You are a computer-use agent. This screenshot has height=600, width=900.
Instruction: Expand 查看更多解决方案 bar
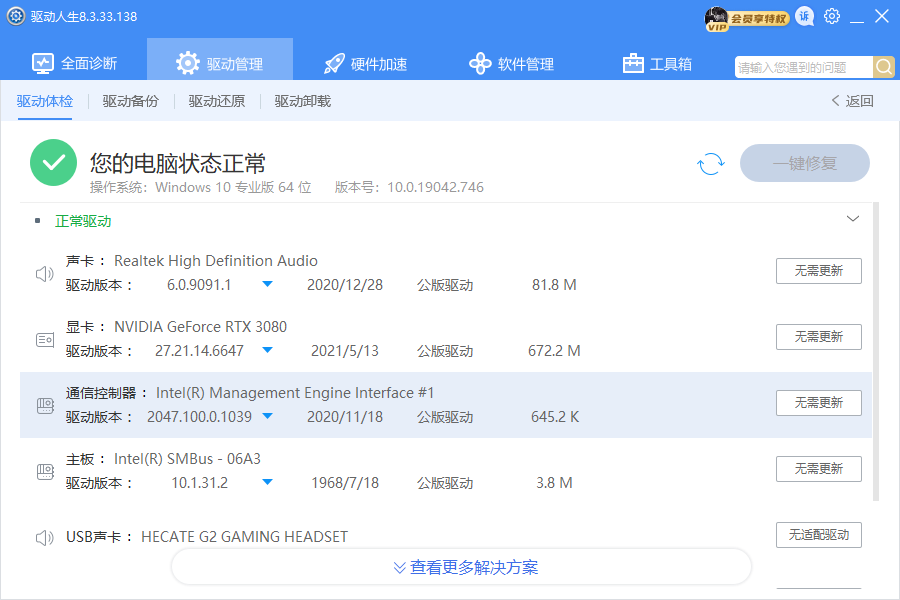tap(461, 567)
